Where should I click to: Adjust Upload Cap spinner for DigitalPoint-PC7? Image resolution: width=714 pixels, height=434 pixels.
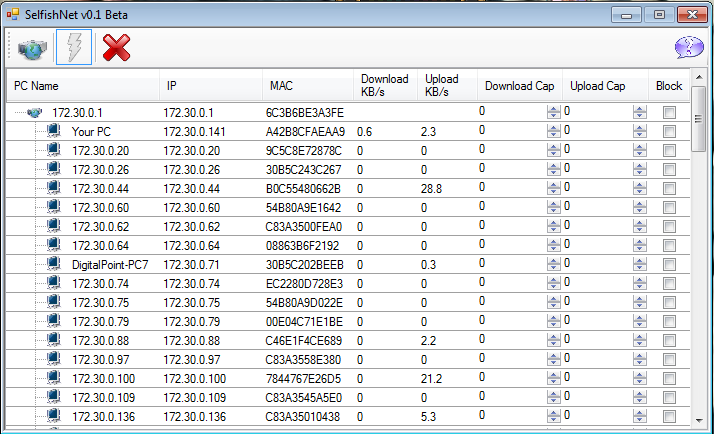(x=639, y=264)
